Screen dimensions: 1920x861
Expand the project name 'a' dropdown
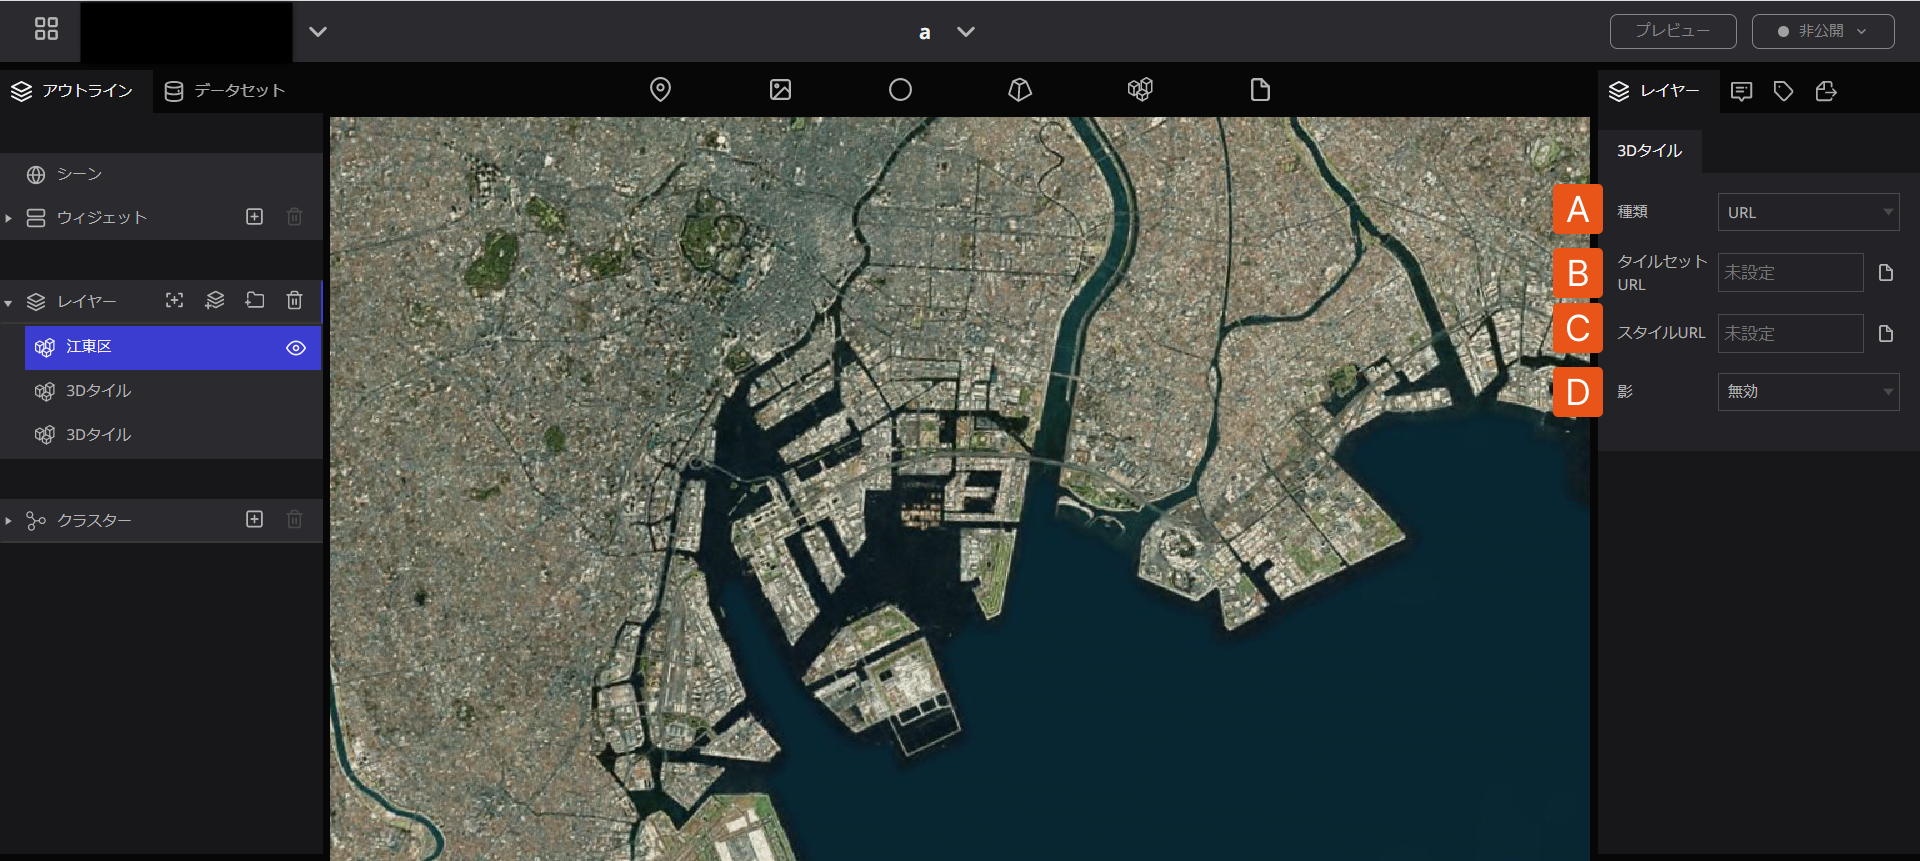coord(965,32)
